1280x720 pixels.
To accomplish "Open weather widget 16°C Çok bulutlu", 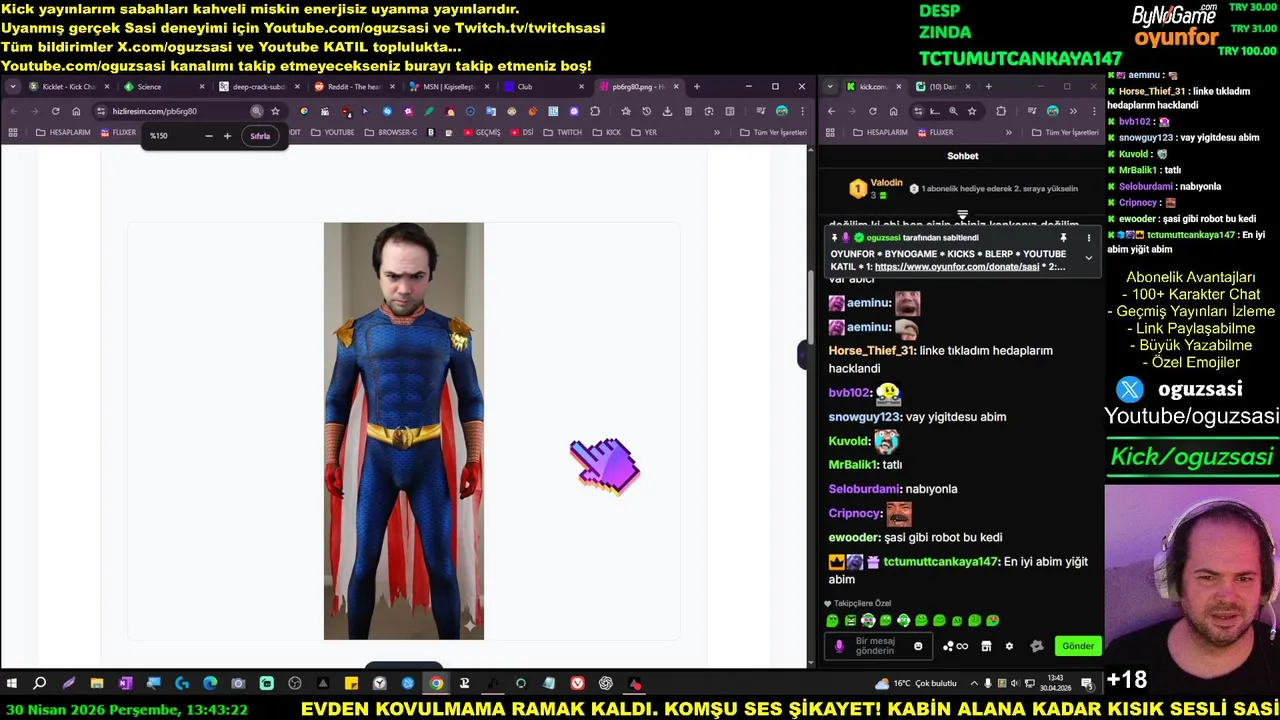I will tap(916, 684).
